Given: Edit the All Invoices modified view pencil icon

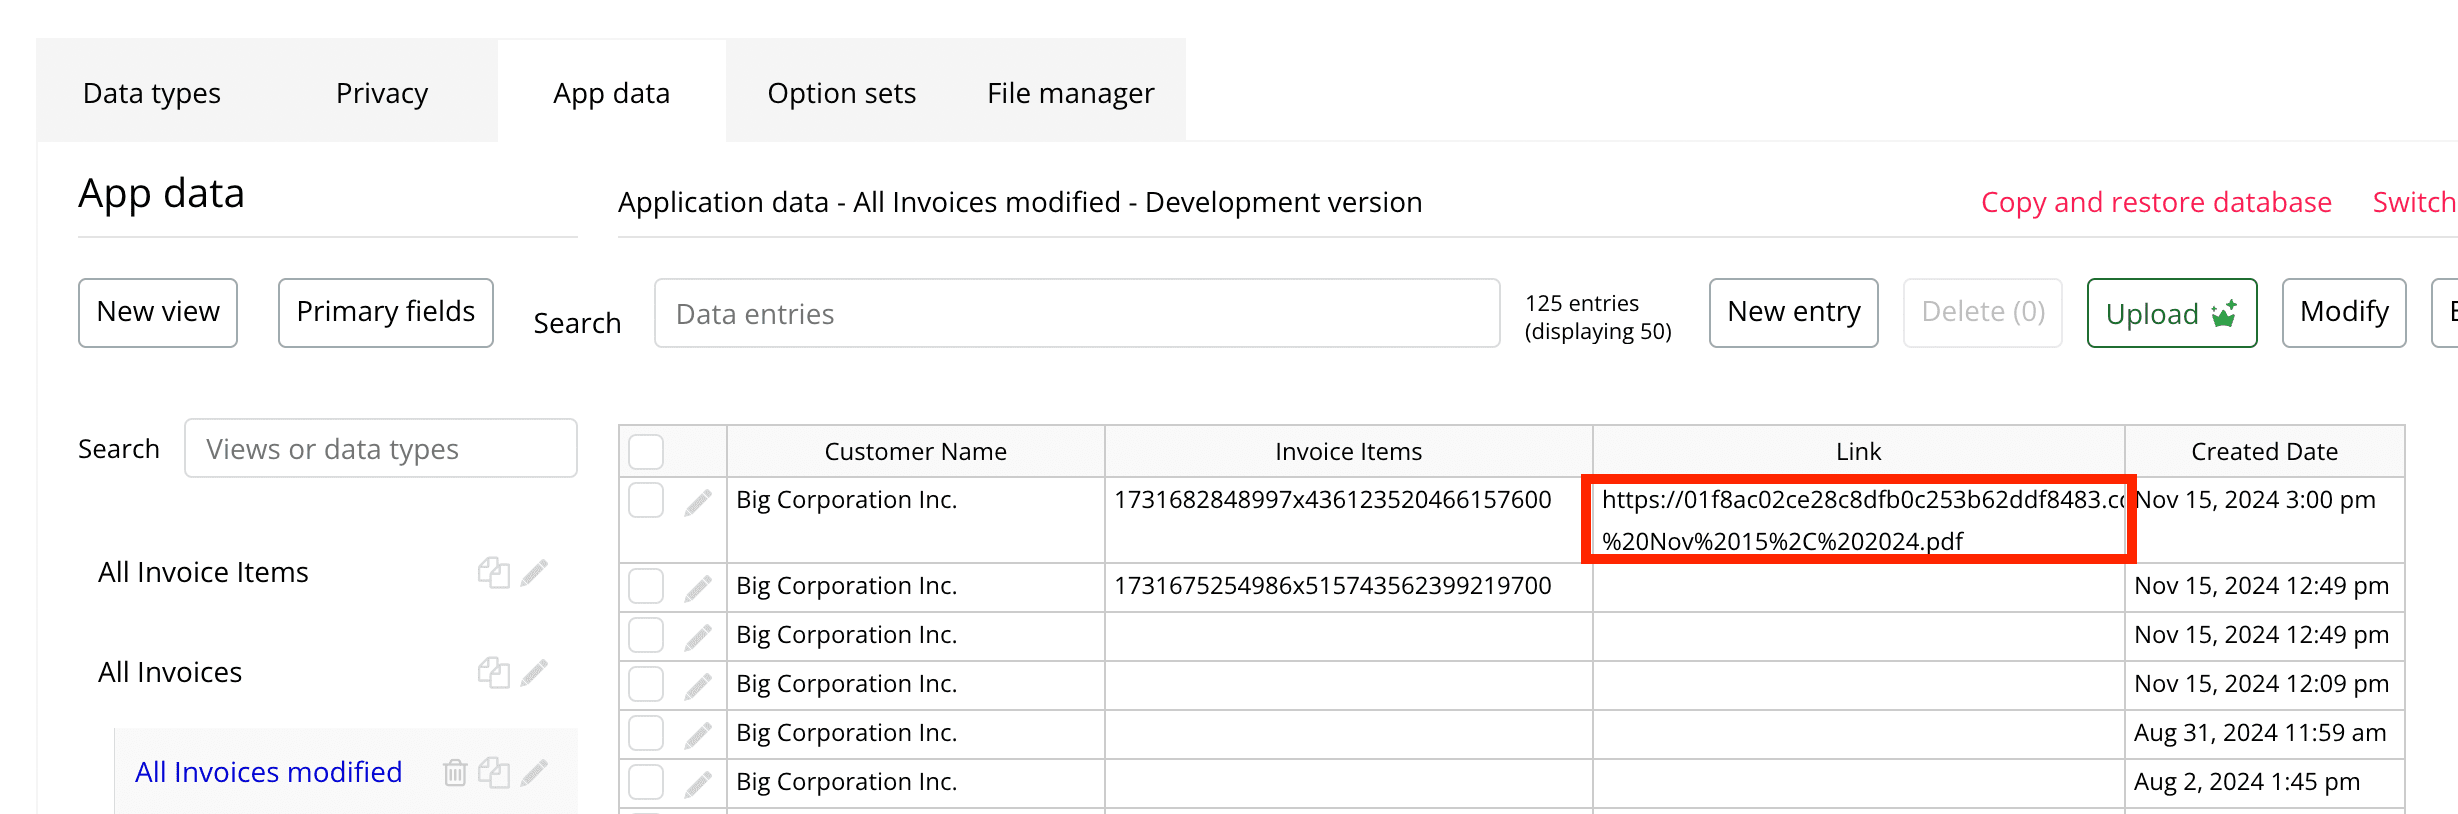Looking at the screenshot, I should tap(534, 773).
